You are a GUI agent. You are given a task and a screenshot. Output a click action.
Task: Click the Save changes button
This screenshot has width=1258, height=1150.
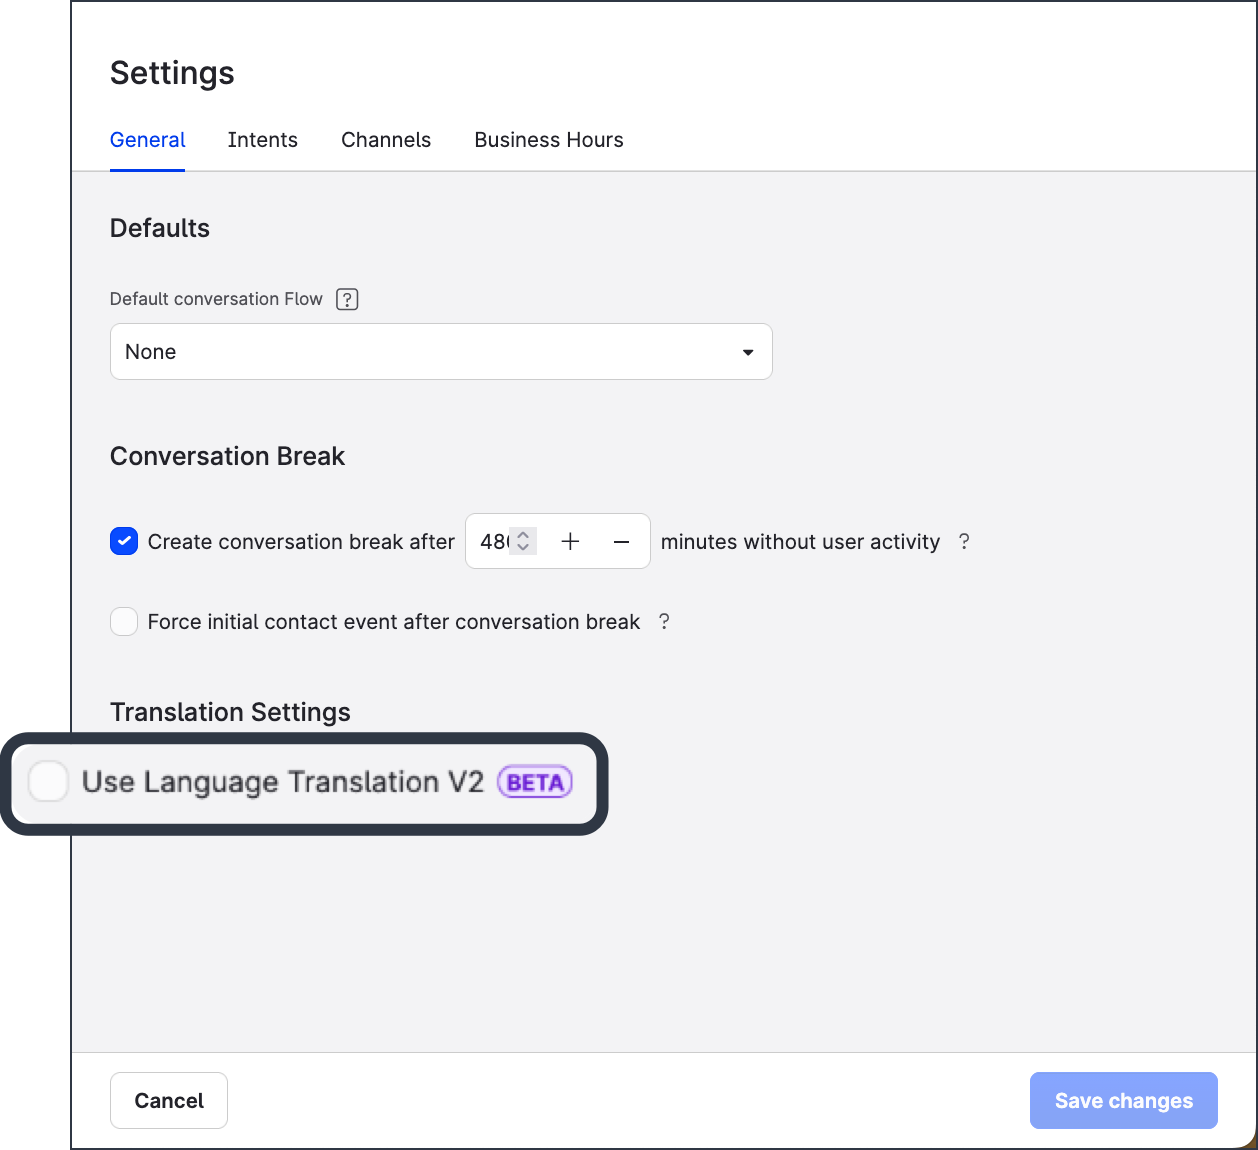click(1123, 1100)
